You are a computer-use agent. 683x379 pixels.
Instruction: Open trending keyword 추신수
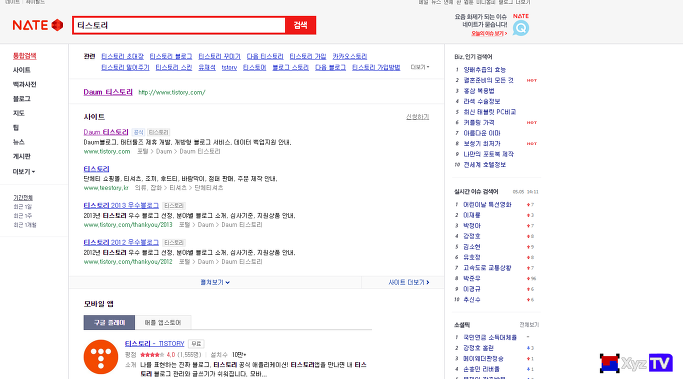click(472, 300)
